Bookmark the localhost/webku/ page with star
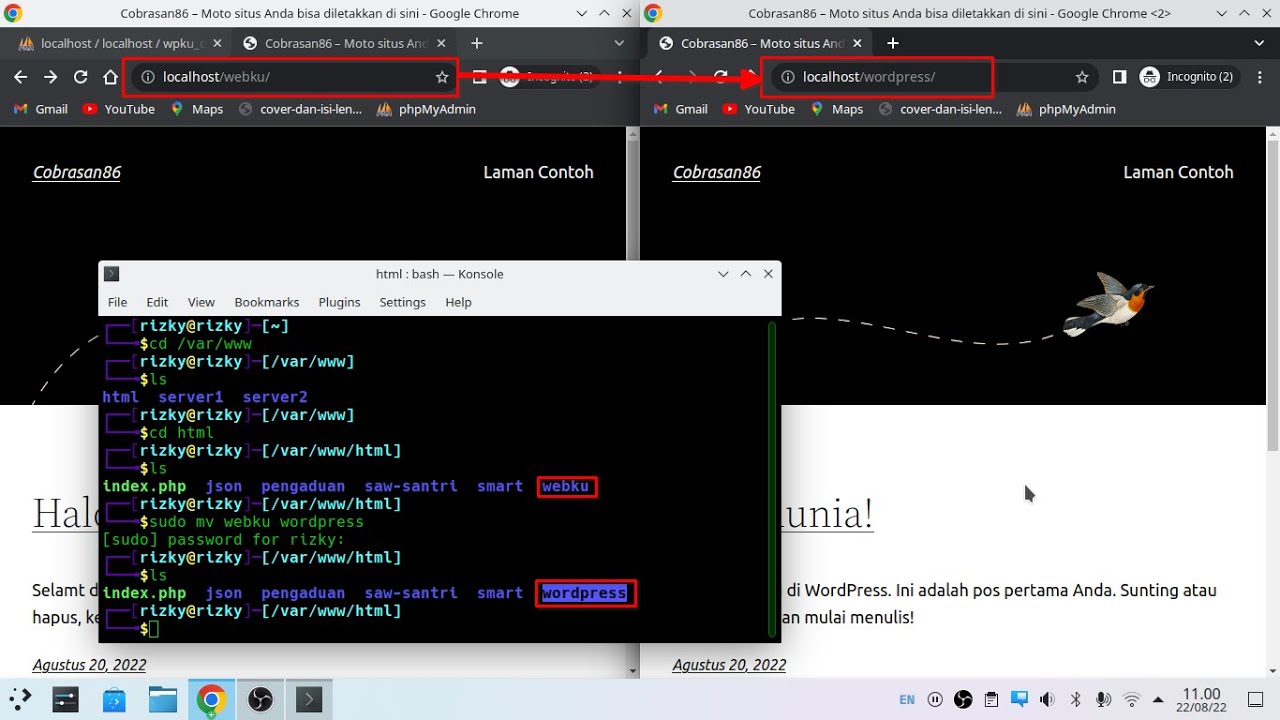Viewport: 1280px width, 720px height. pyautogui.click(x=442, y=77)
